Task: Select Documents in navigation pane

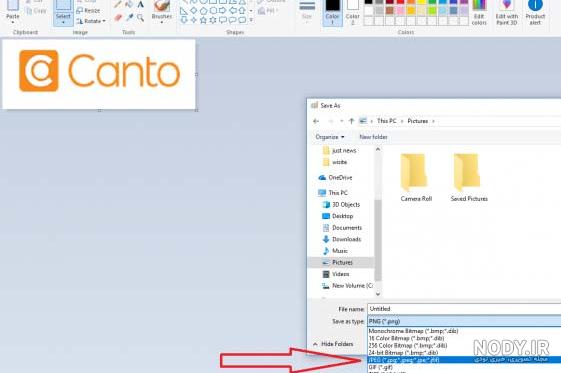Action: (342, 228)
